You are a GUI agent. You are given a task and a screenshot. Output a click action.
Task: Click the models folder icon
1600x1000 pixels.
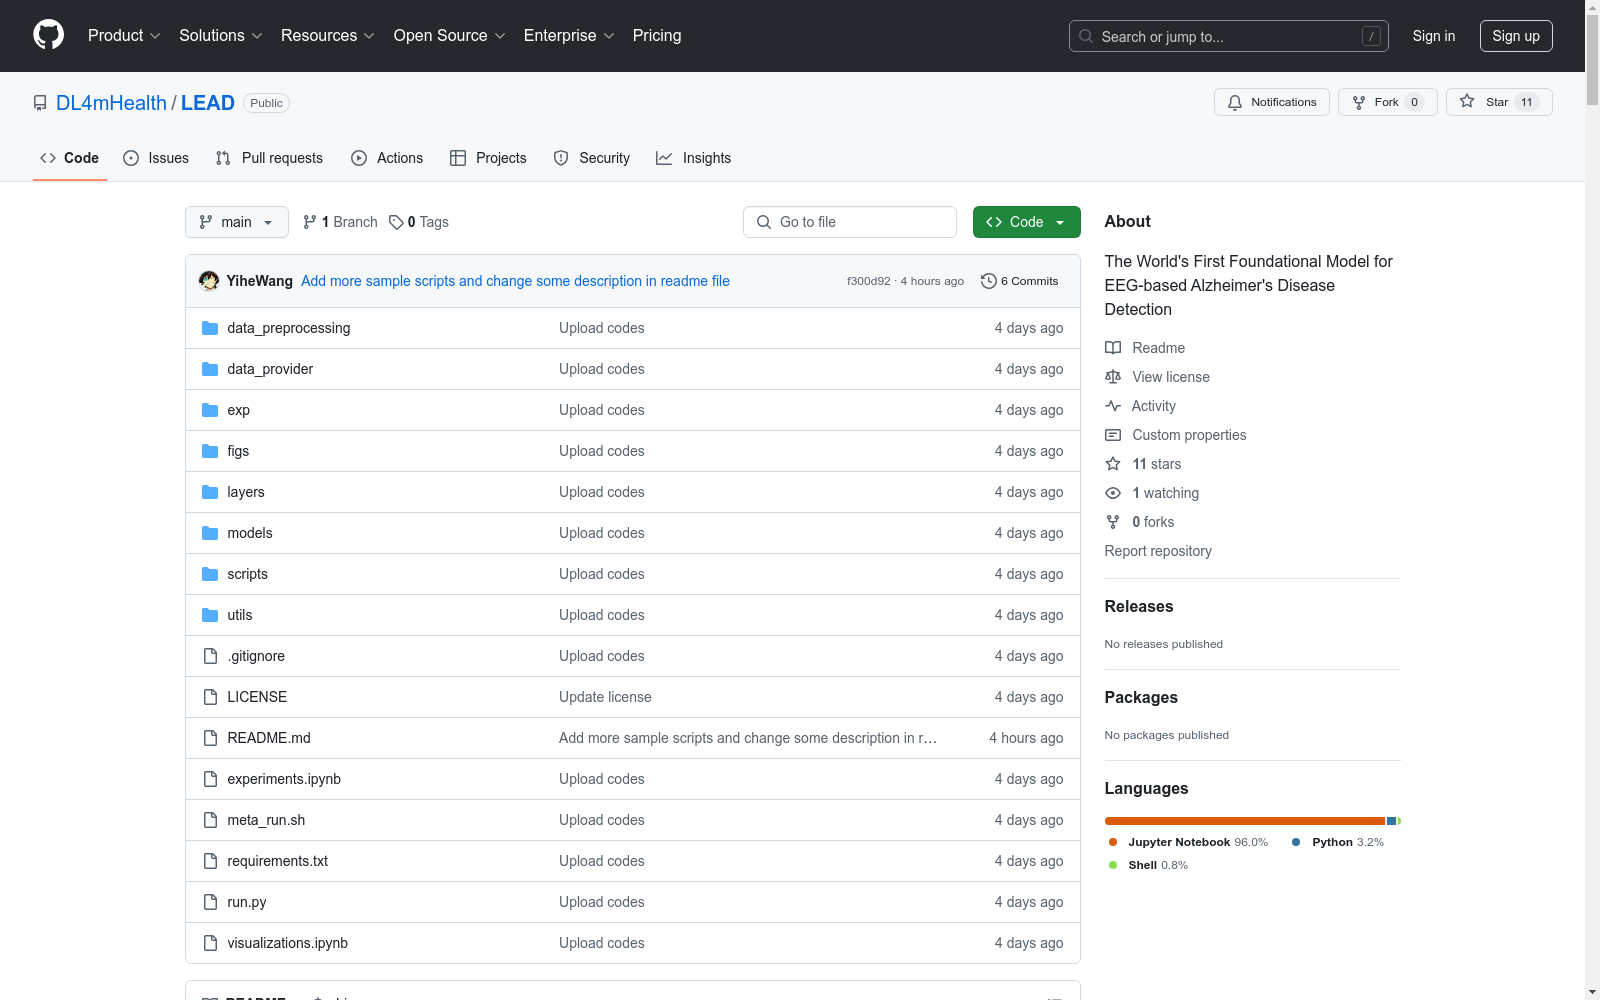210,533
